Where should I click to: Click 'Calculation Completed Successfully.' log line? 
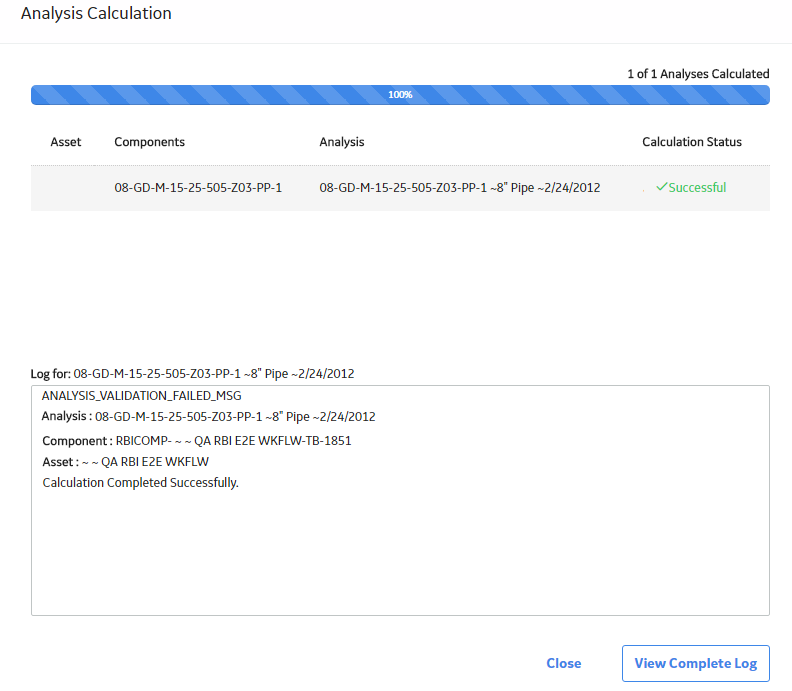pos(140,483)
